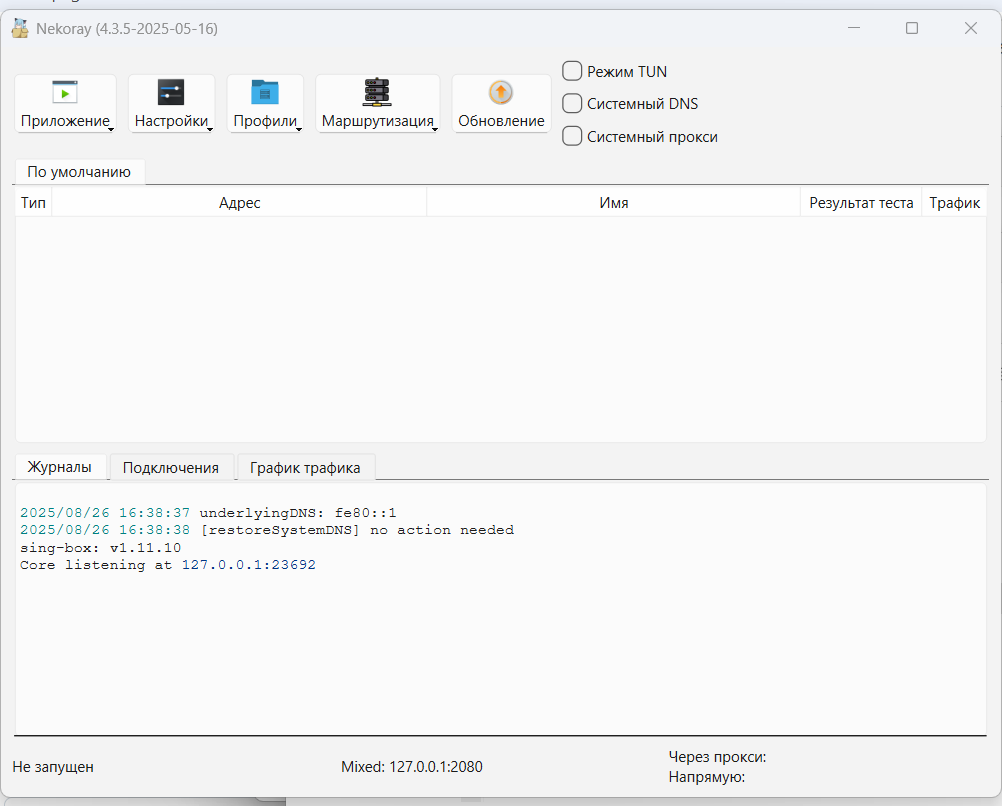Click the Mixed: 127.0.0.1:2080 status text
The height and width of the screenshot is (806, 1002).
412,766
